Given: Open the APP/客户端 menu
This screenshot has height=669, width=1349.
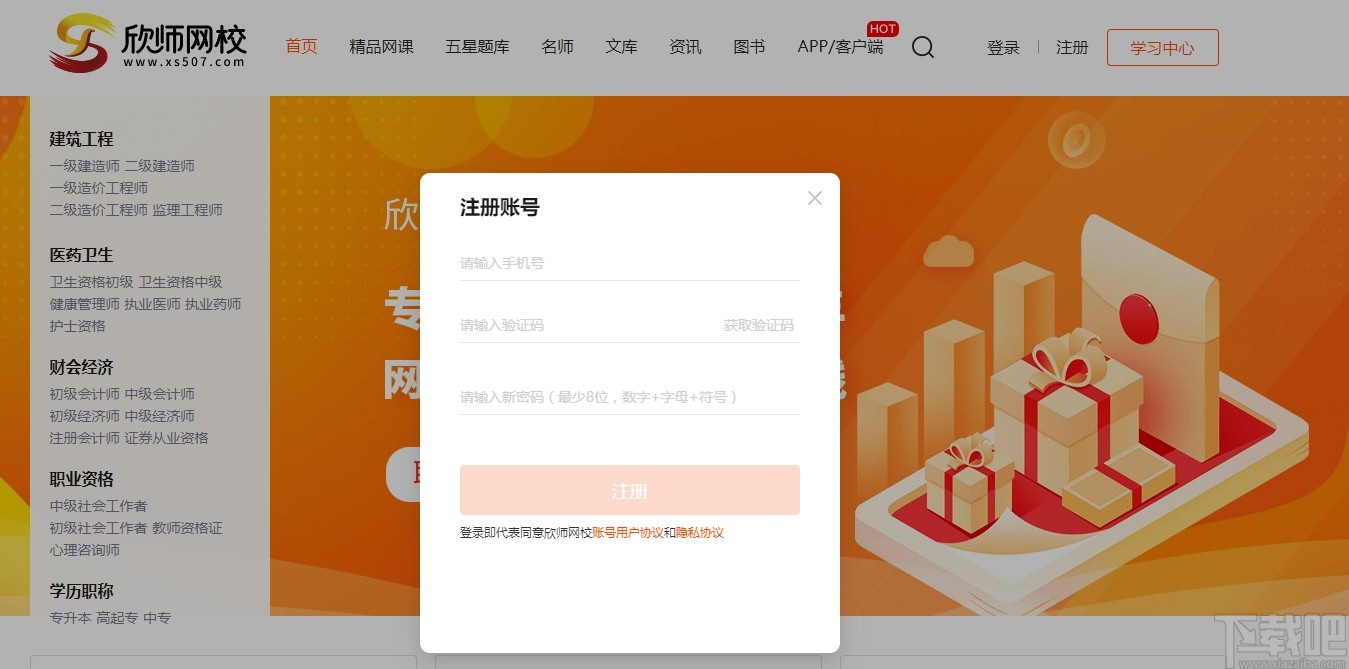Looking at the screenshot, I should (x=839, y=47).
